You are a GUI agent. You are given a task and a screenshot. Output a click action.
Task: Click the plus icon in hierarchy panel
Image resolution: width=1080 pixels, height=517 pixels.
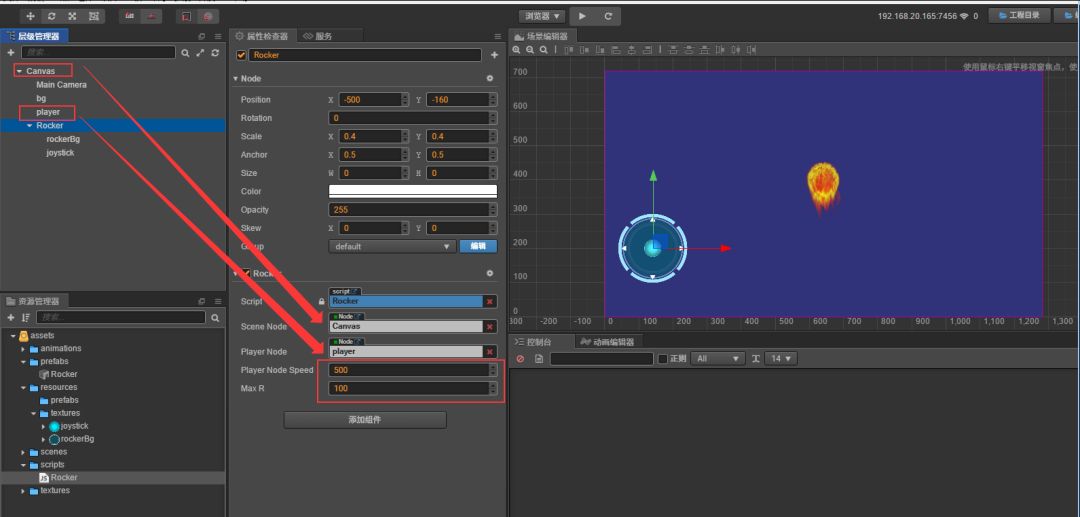[10, 52]
